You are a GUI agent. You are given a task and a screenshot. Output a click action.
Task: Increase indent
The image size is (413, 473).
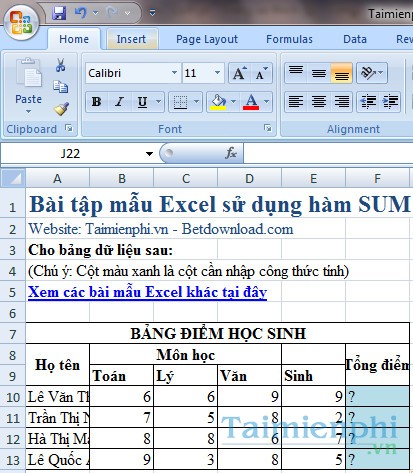[390, 102]
